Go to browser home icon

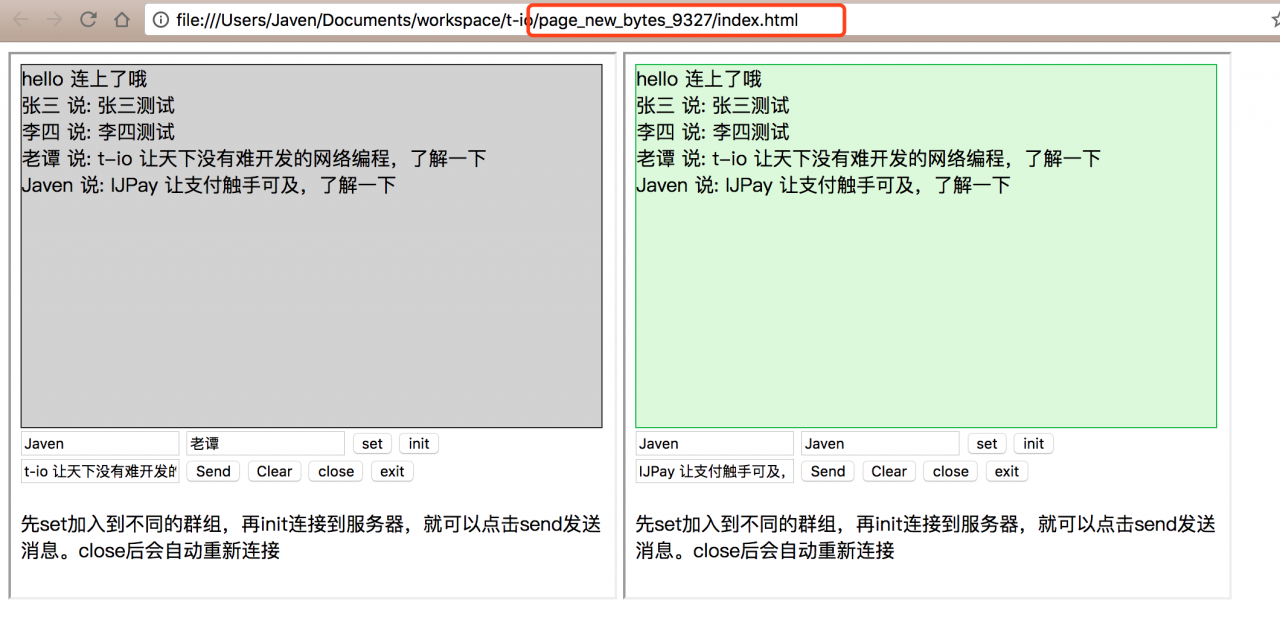[x=122, y=20]
